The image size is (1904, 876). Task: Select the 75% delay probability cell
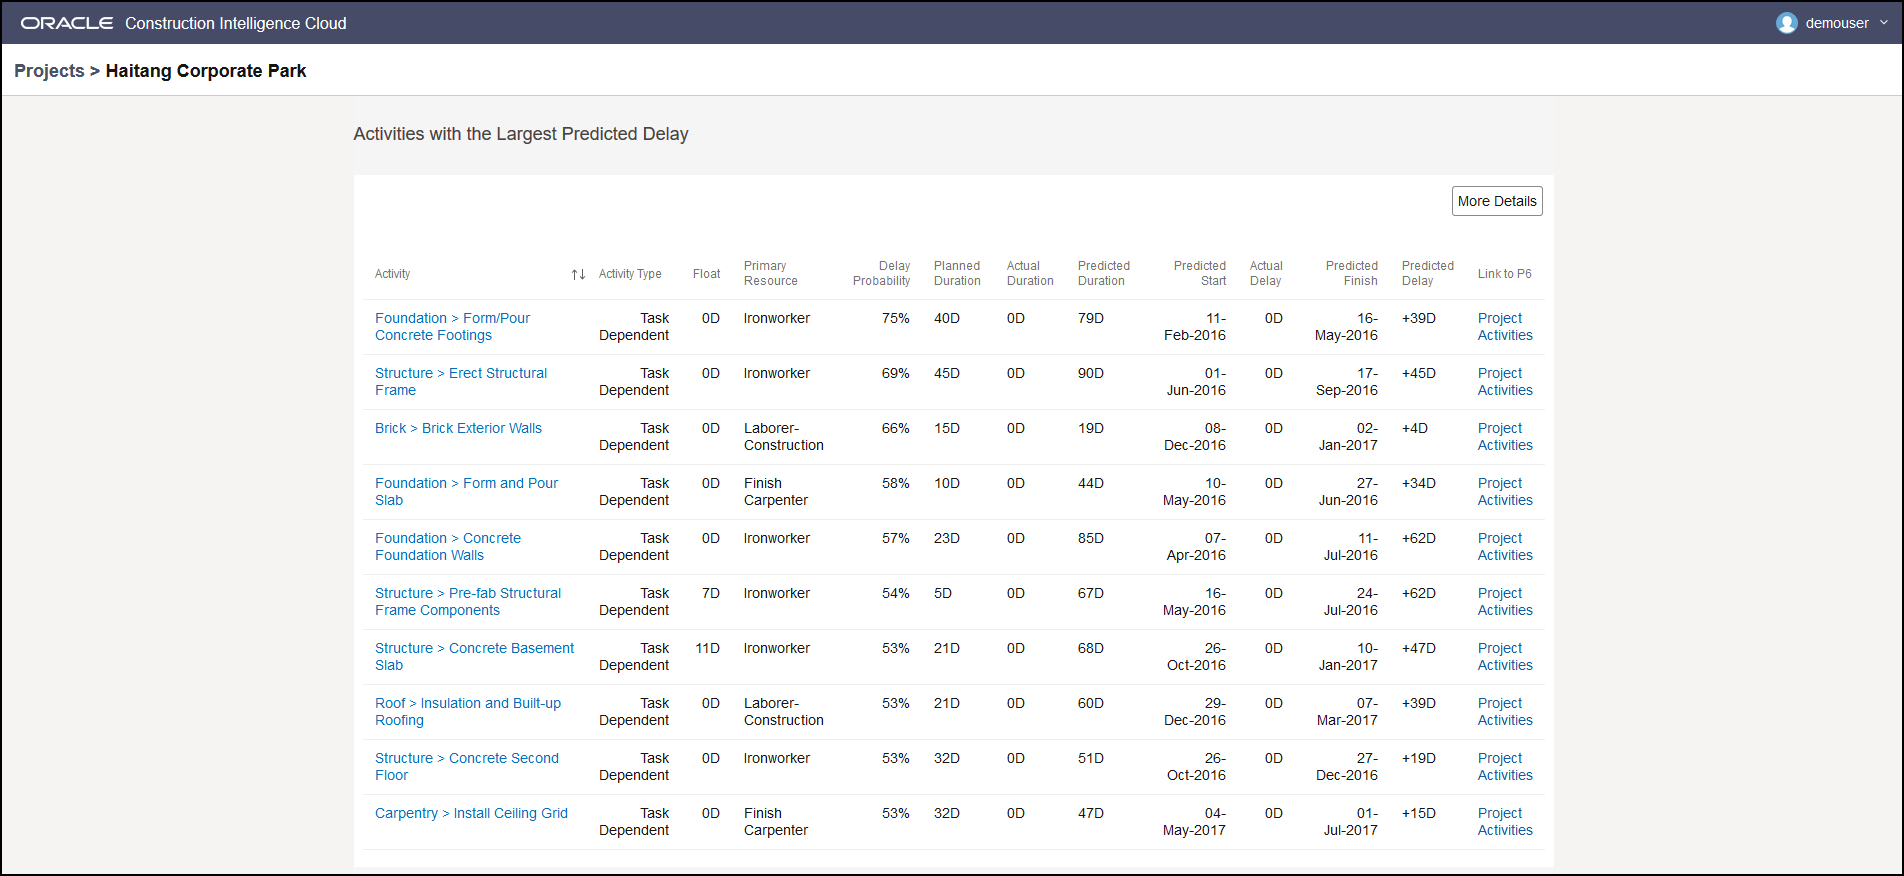tap(896, 318)
